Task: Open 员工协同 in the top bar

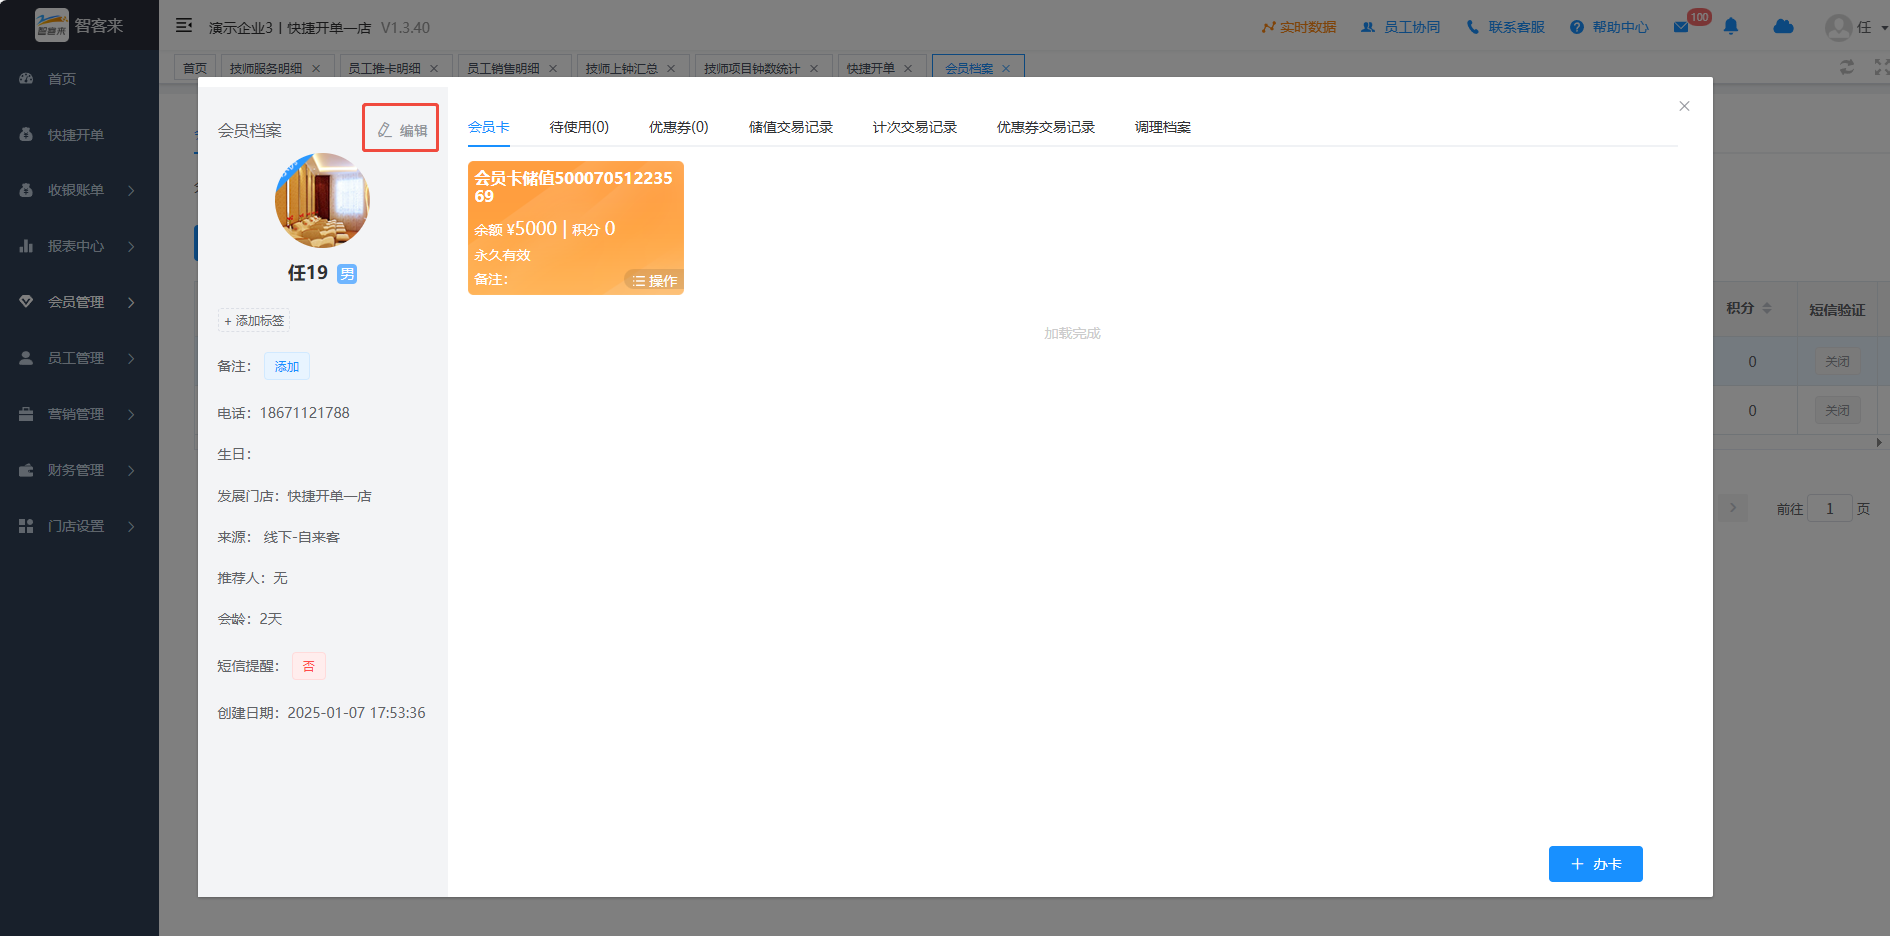Action: [x=1401, y=27]
